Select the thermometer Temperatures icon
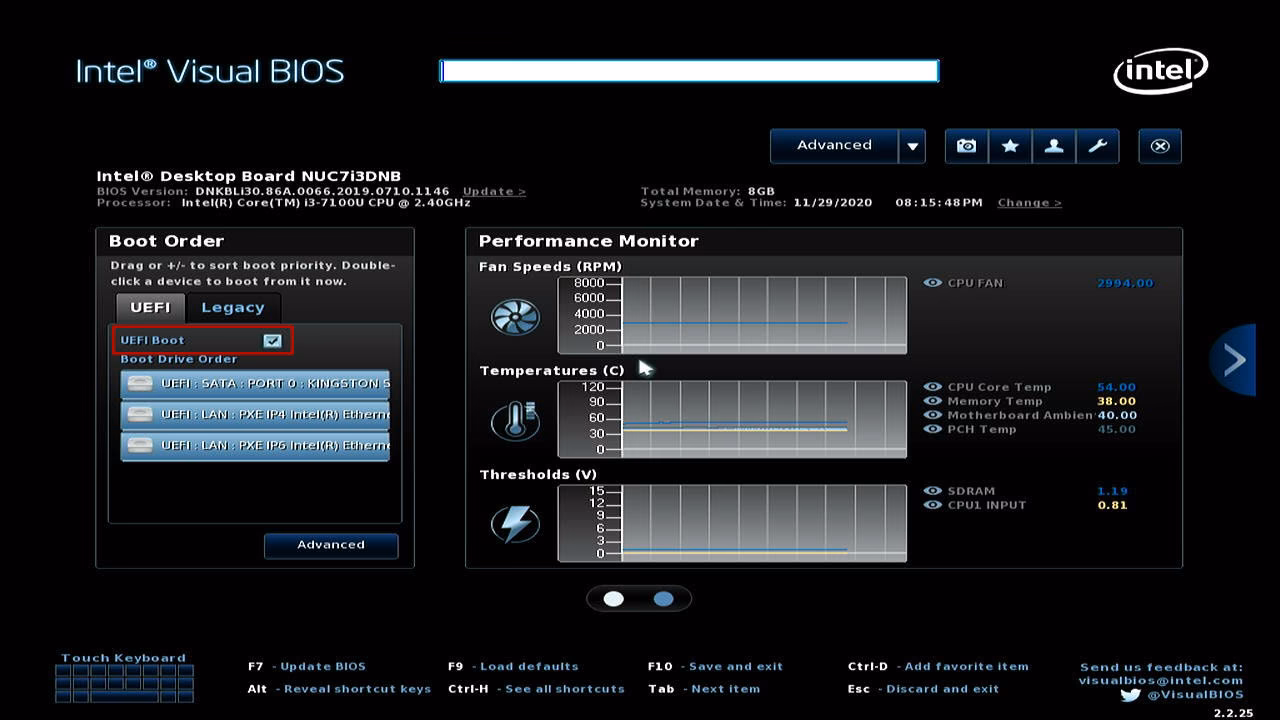 tap(514, 420)
